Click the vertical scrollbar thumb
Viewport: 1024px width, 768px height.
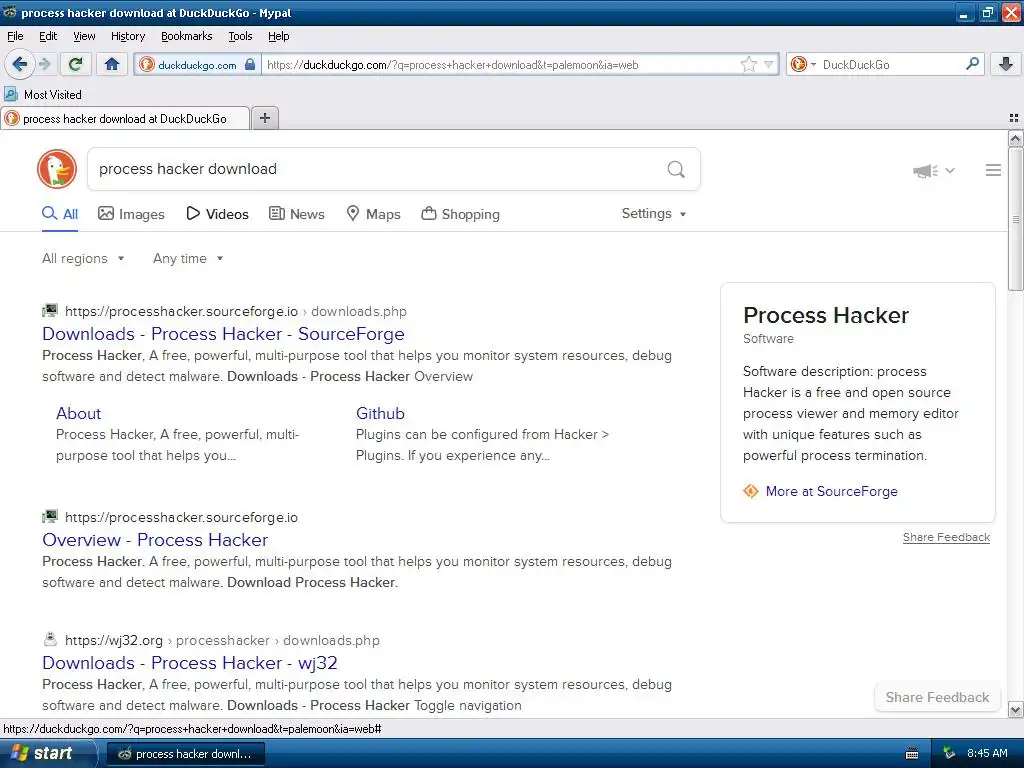click(1015, 219)
